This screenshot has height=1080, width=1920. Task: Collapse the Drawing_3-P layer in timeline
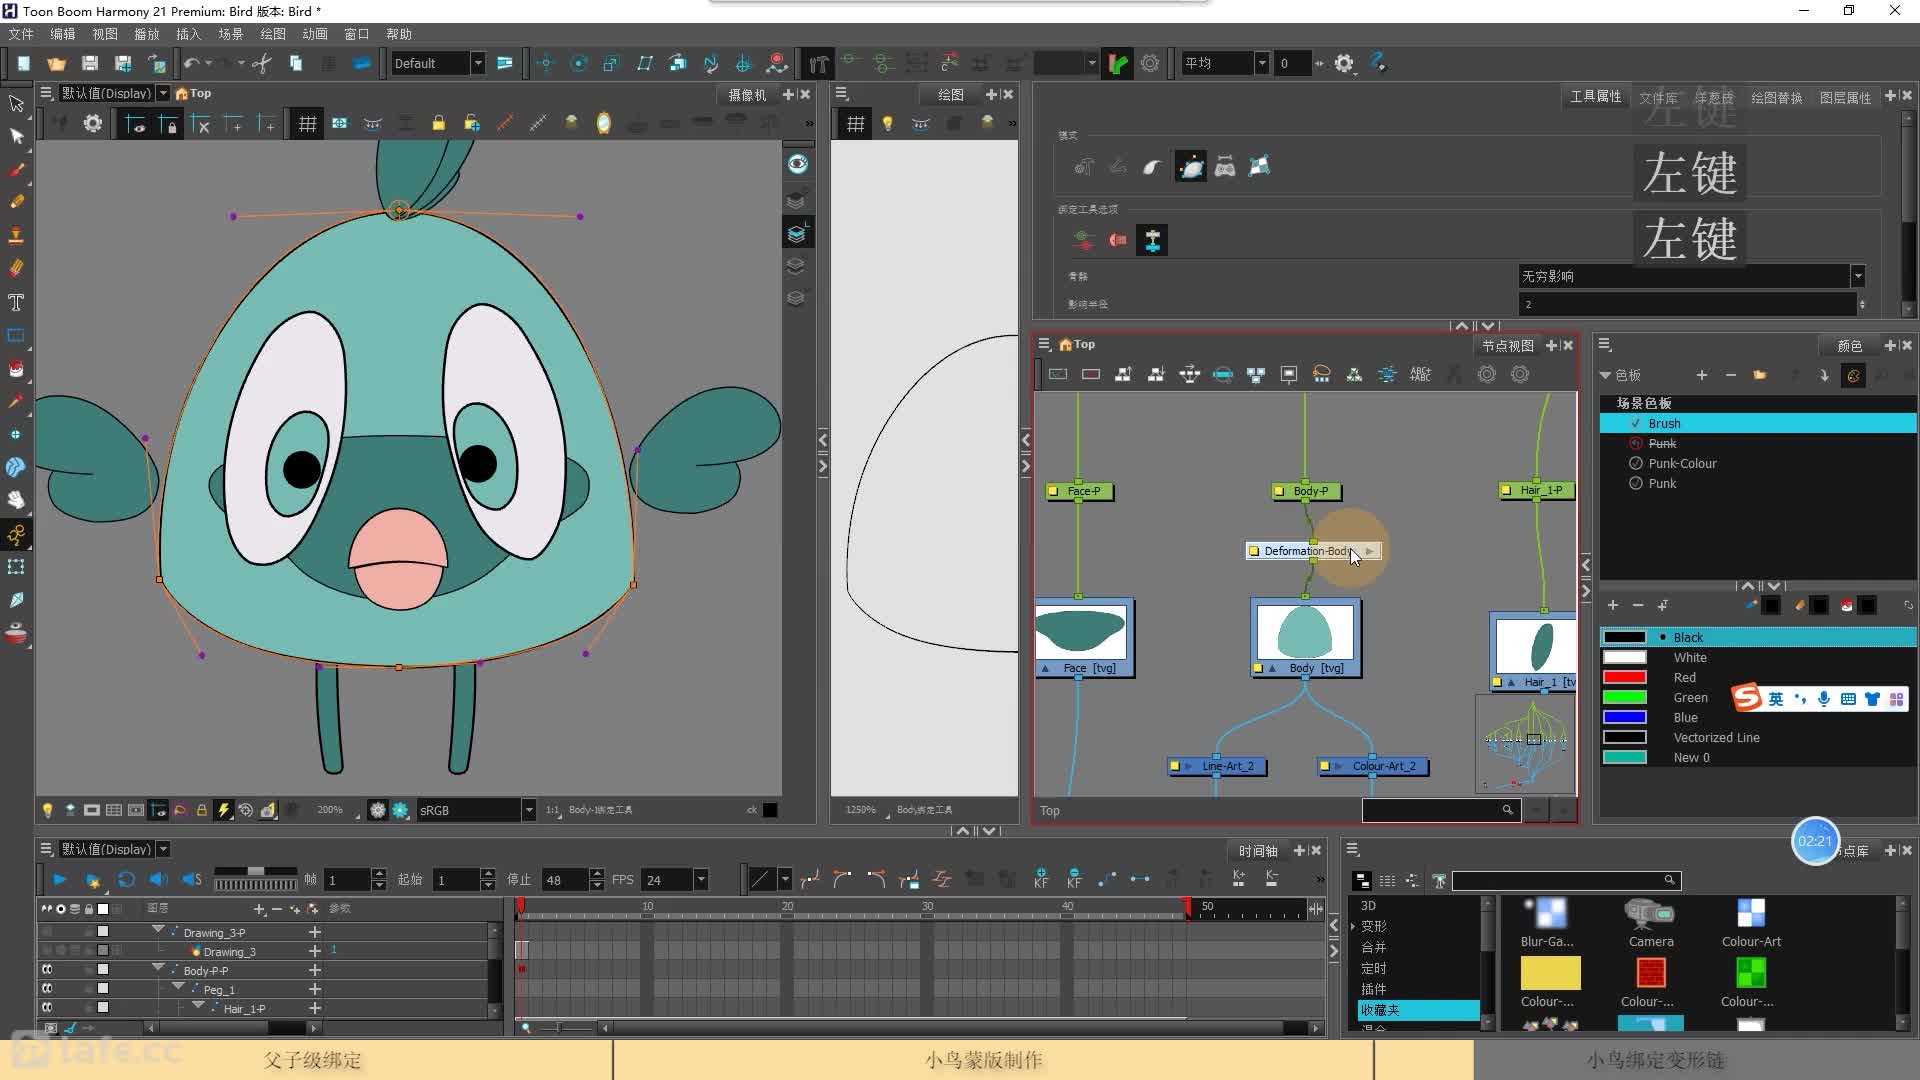coord(158,930)
